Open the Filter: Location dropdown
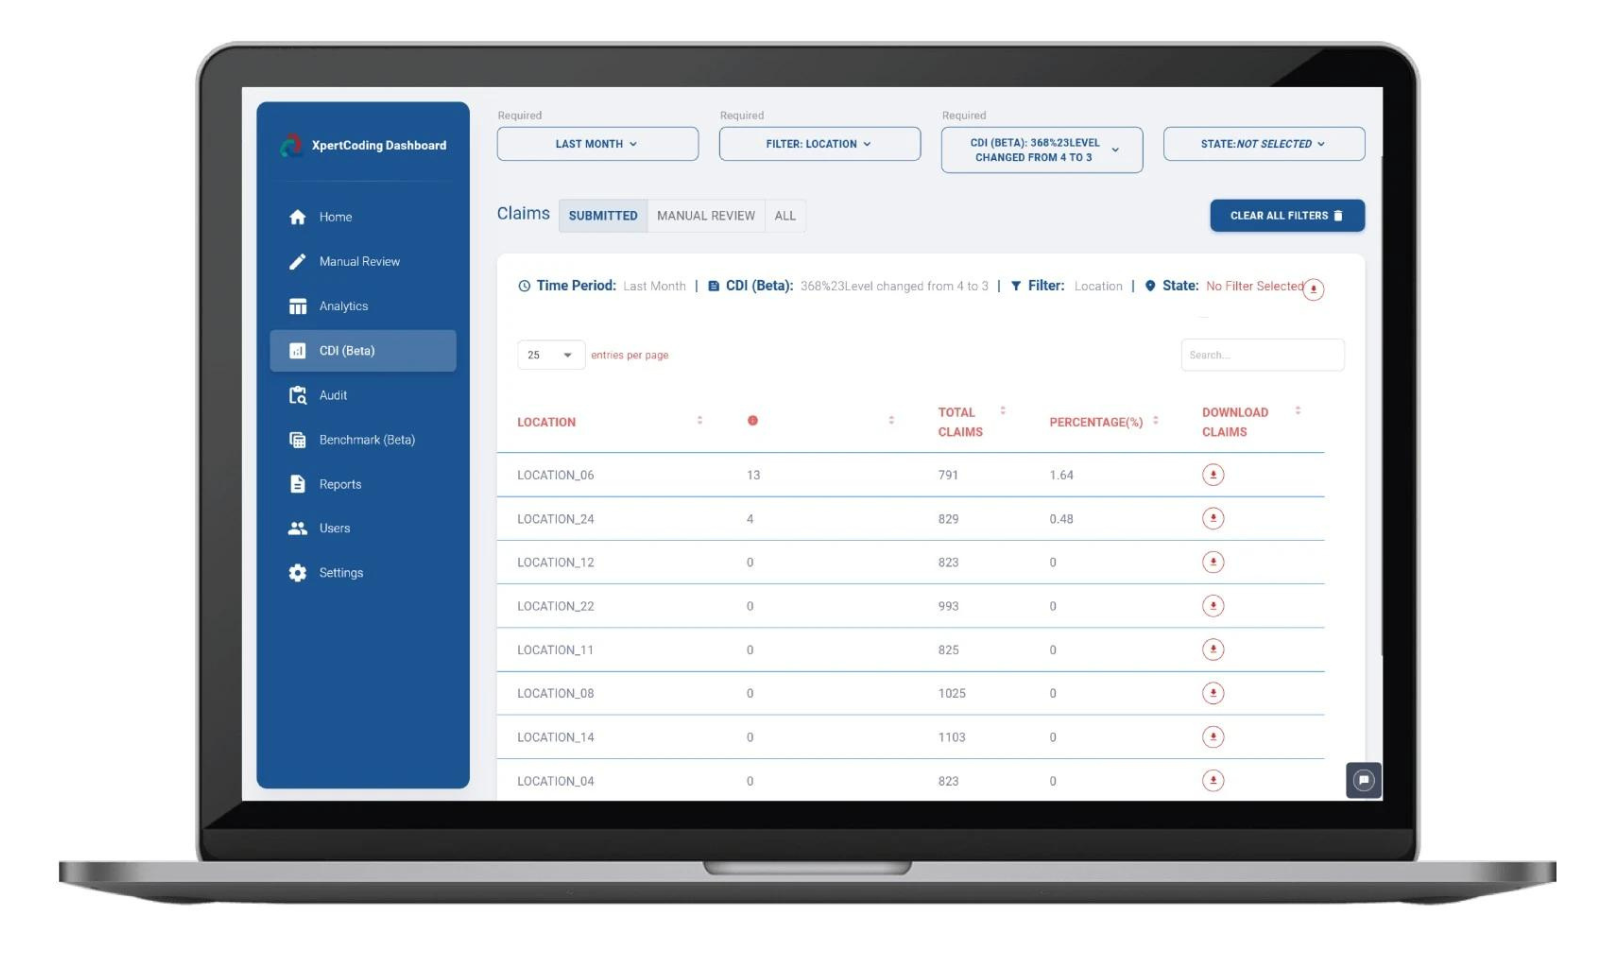Screen dimensions: 1615x965 [820, 144]
